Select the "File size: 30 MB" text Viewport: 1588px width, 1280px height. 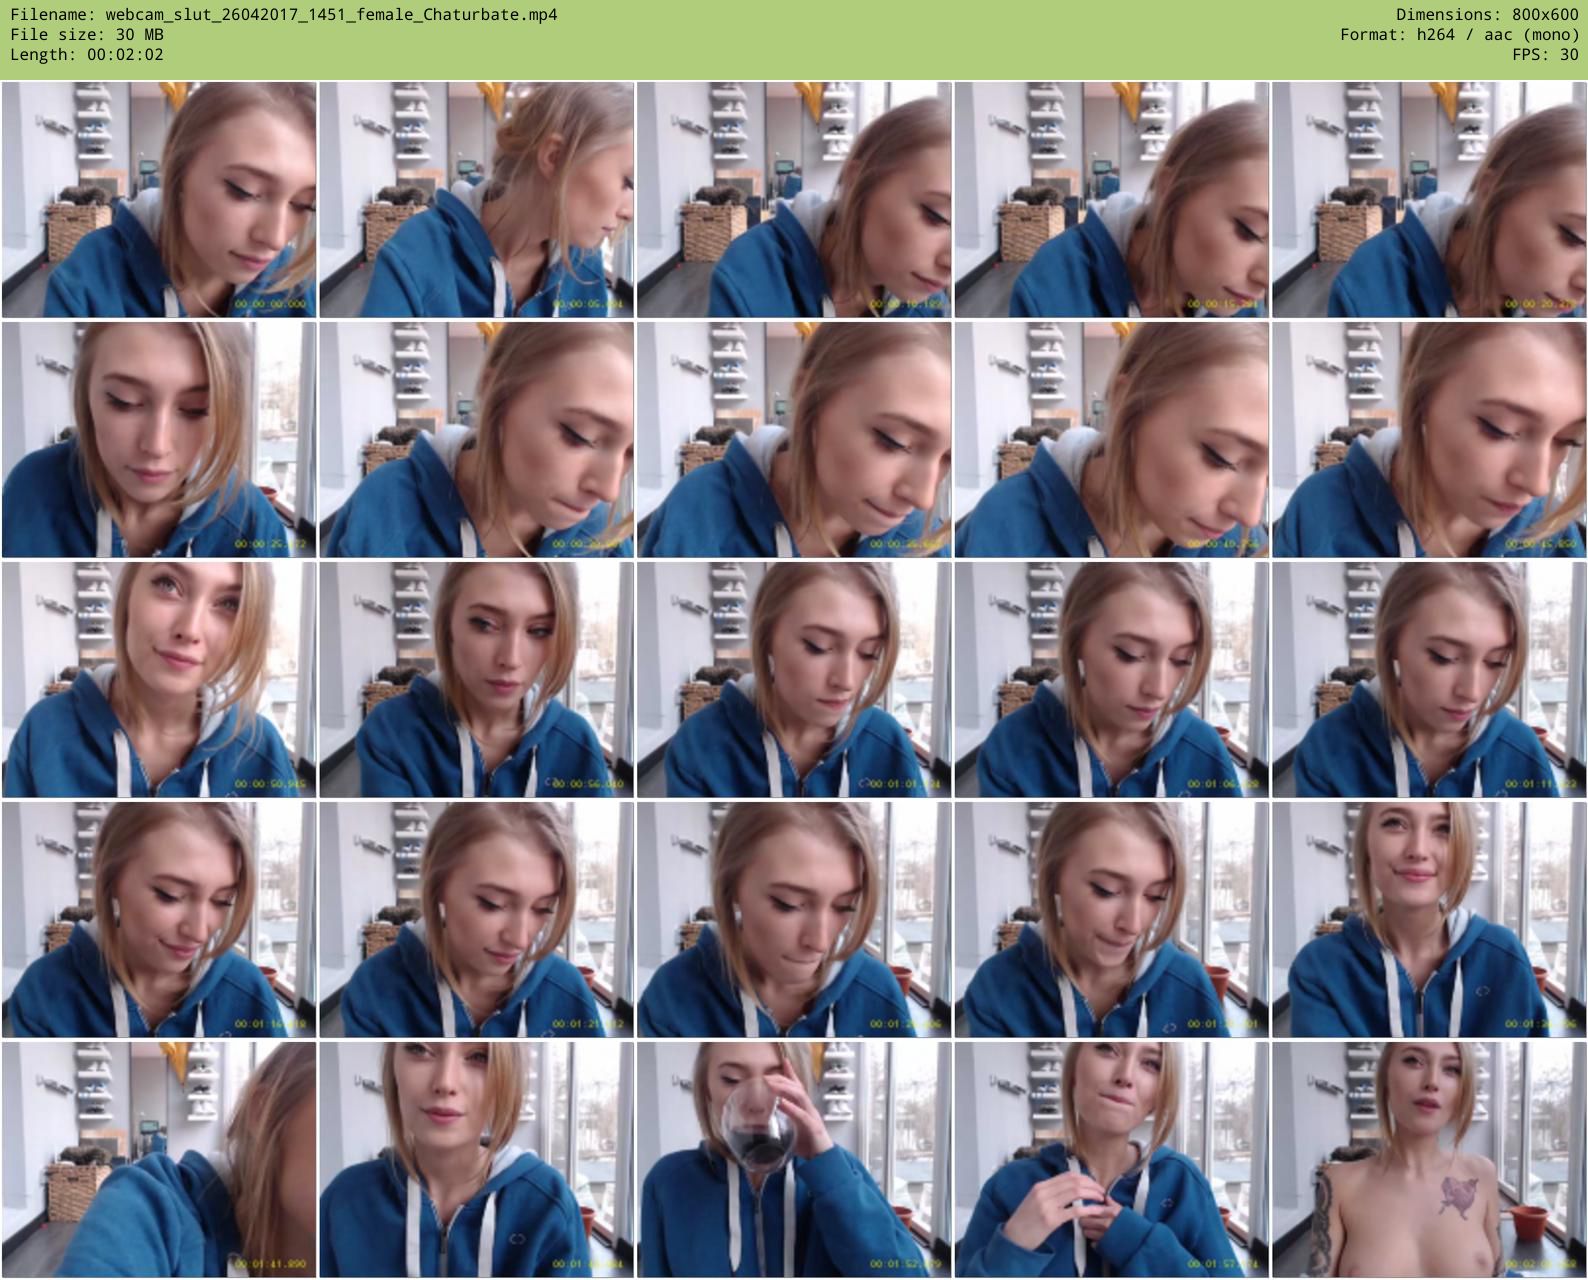tap(87, 34)
